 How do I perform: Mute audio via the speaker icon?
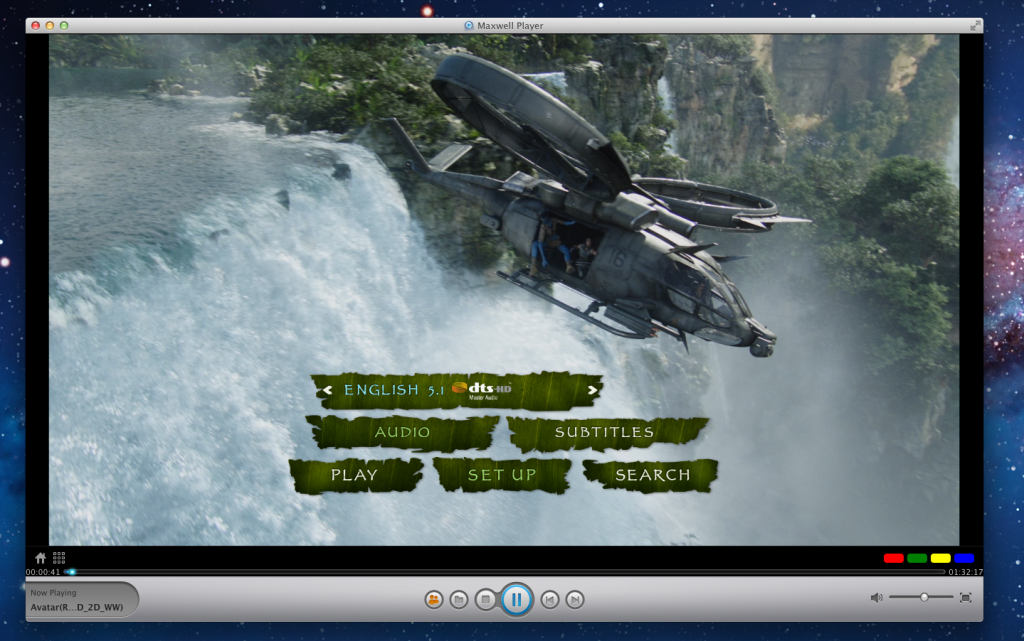coord(877,597)
